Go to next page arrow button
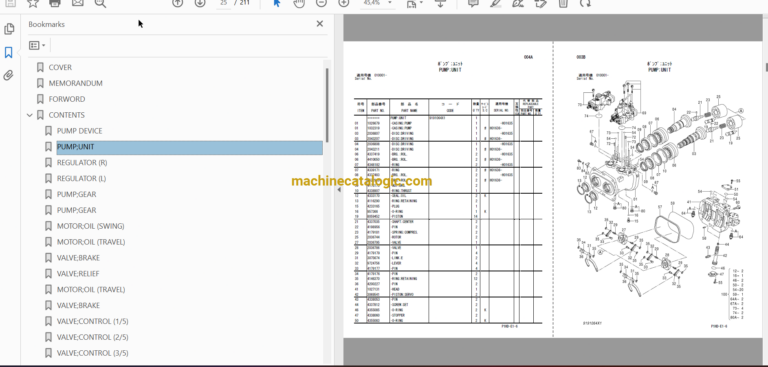 (x=200, y=3)
